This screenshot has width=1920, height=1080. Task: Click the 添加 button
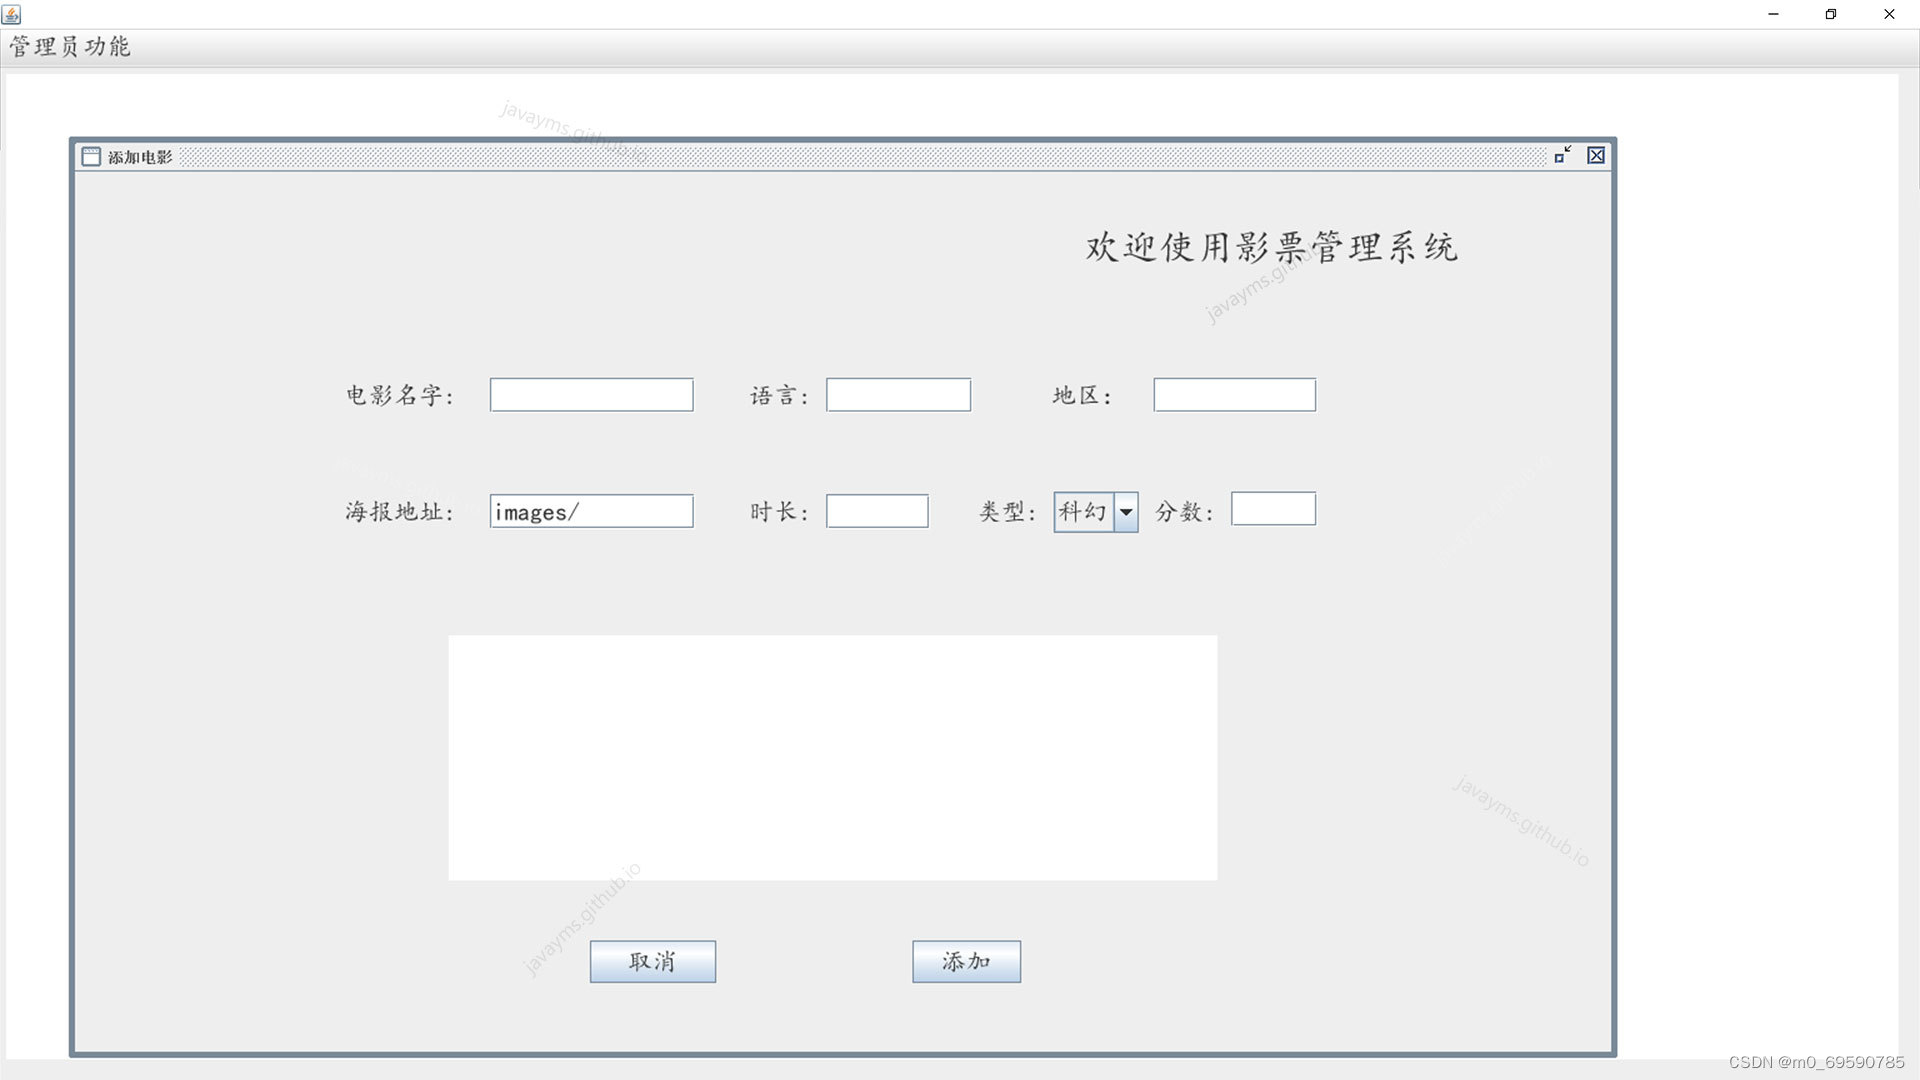pyautogui.click(x=966, y=962)
